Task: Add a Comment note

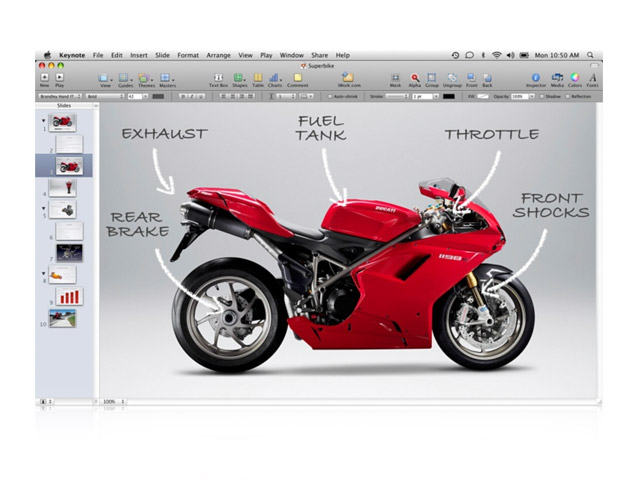Action: point(298,80)
